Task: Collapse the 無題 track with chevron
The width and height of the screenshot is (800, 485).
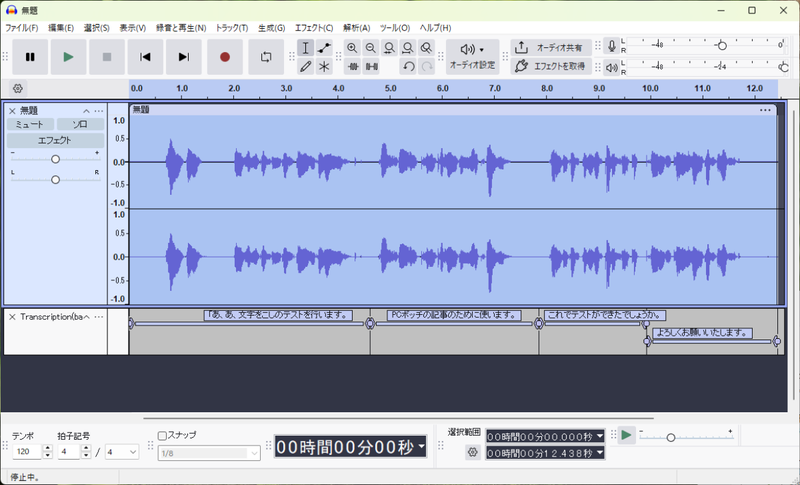Action: point(86,111)
